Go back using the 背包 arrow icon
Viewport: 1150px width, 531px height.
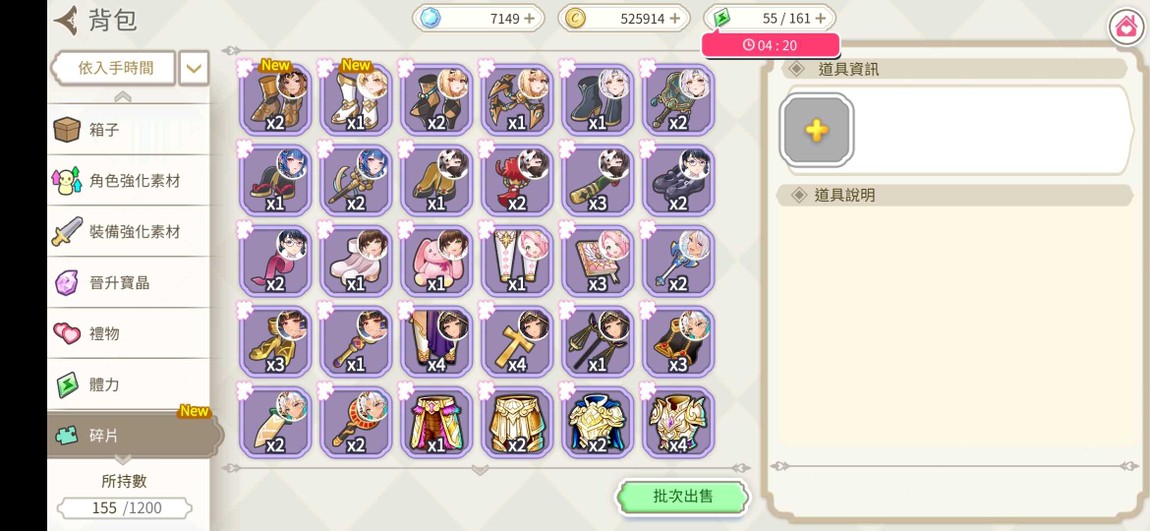pyautogui.click(x=66, y=21)
